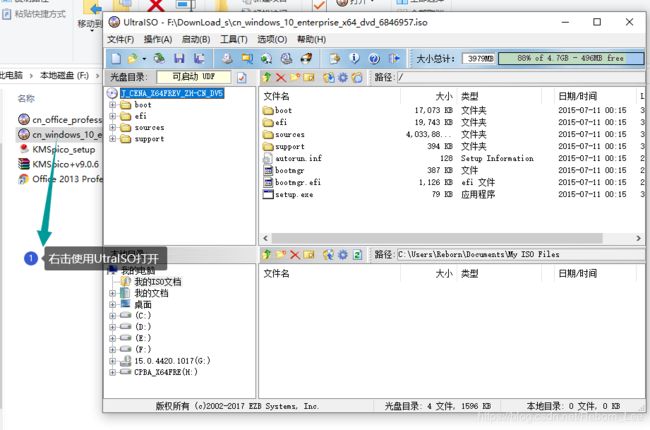Open the 帮助(H) menu
This screenshot has height=430, width=650.
[311, 39]
